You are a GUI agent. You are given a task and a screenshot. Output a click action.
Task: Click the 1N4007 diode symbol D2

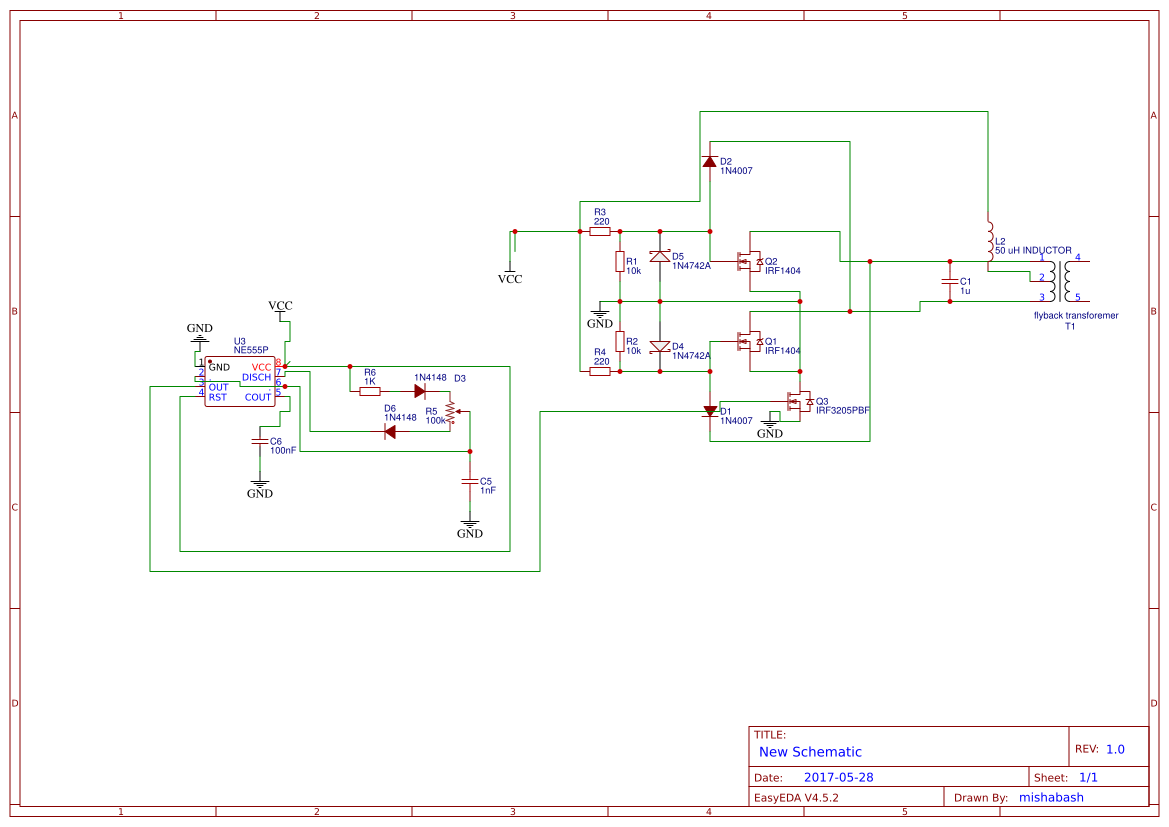click(708, 162)
